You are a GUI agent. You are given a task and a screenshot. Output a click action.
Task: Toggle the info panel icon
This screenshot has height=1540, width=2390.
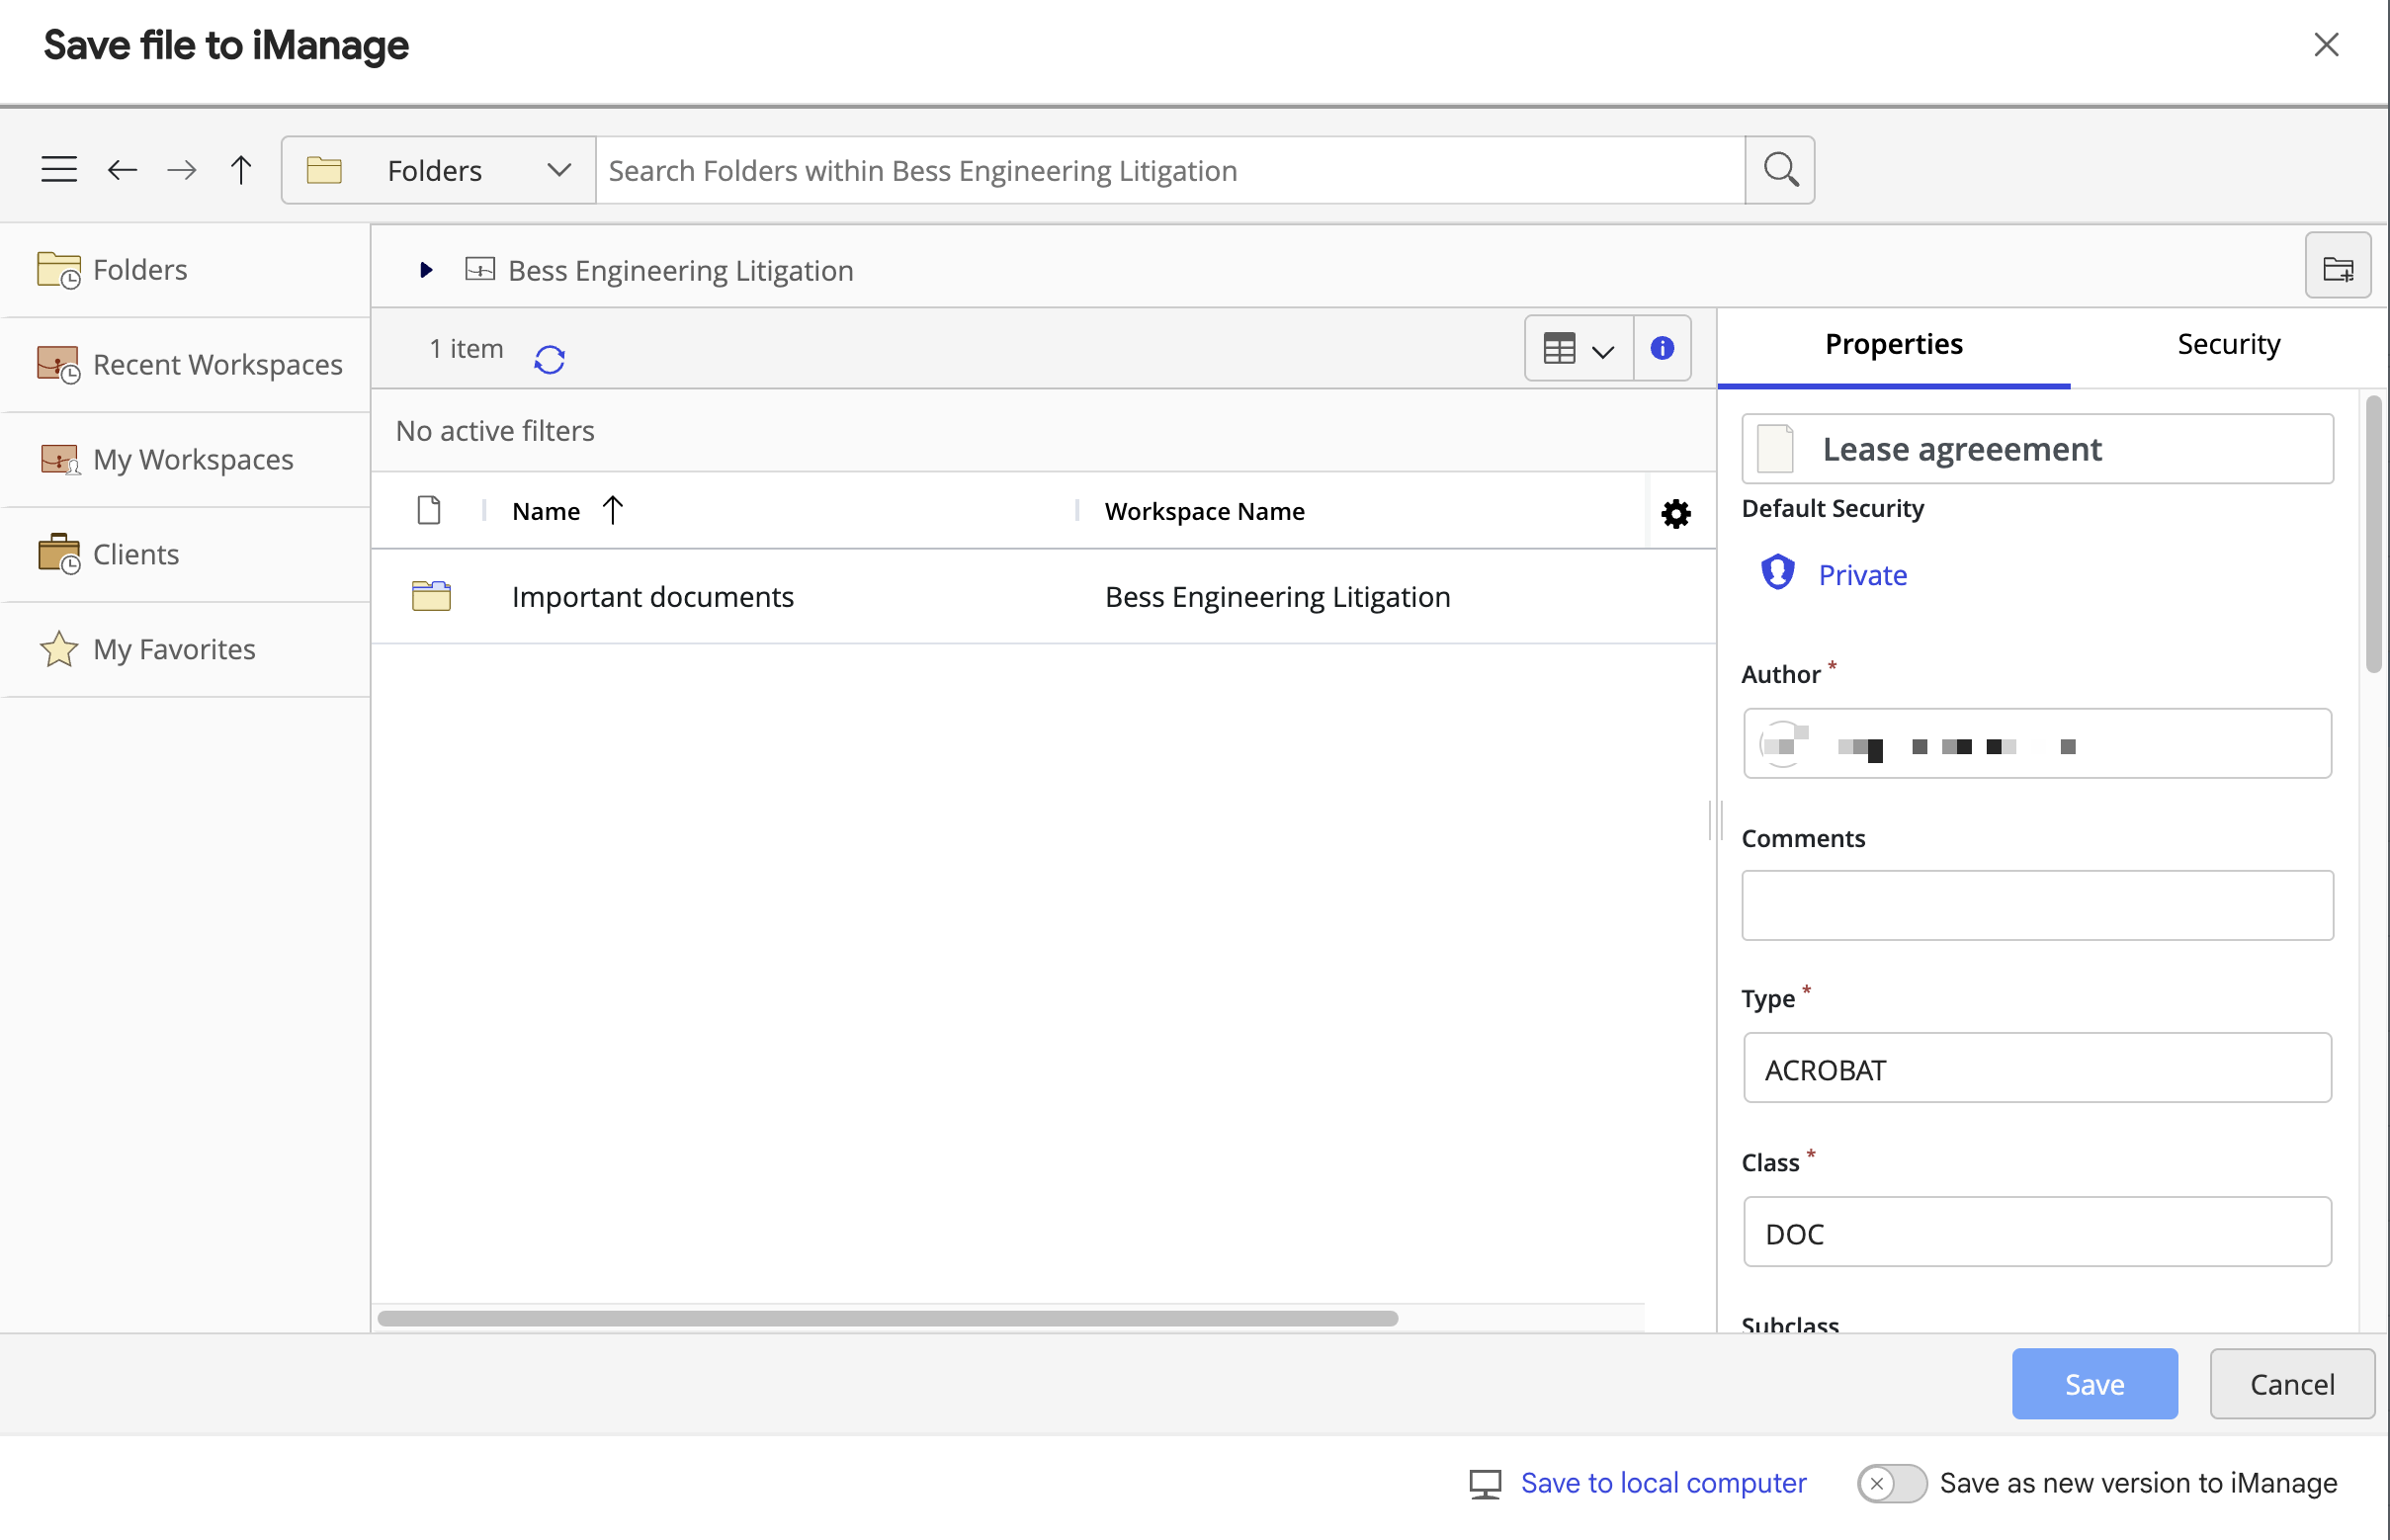click(1662, 348)
